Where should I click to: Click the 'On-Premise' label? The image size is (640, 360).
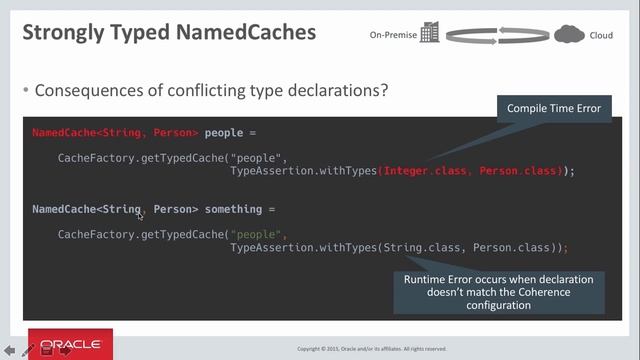pyautogui.click(x=393, y=35)
